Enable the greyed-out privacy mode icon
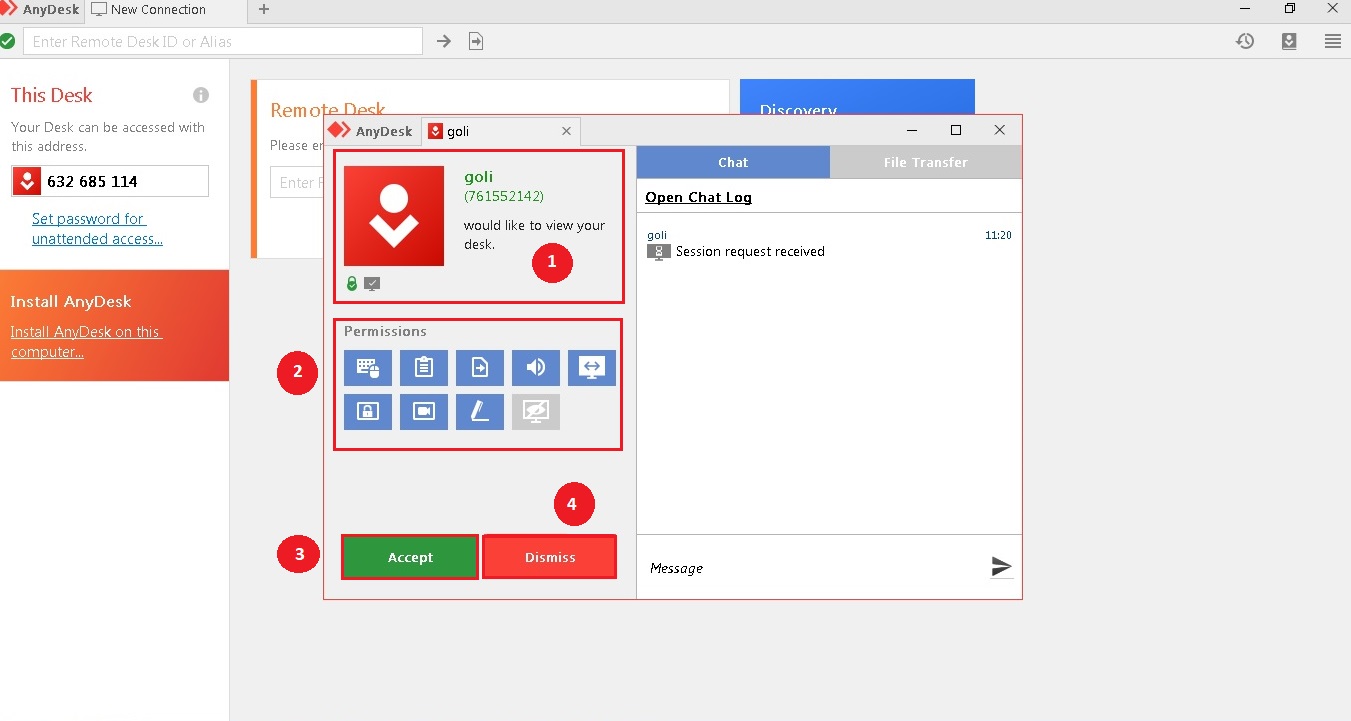 pyautogui.click(x=536, y=412)
